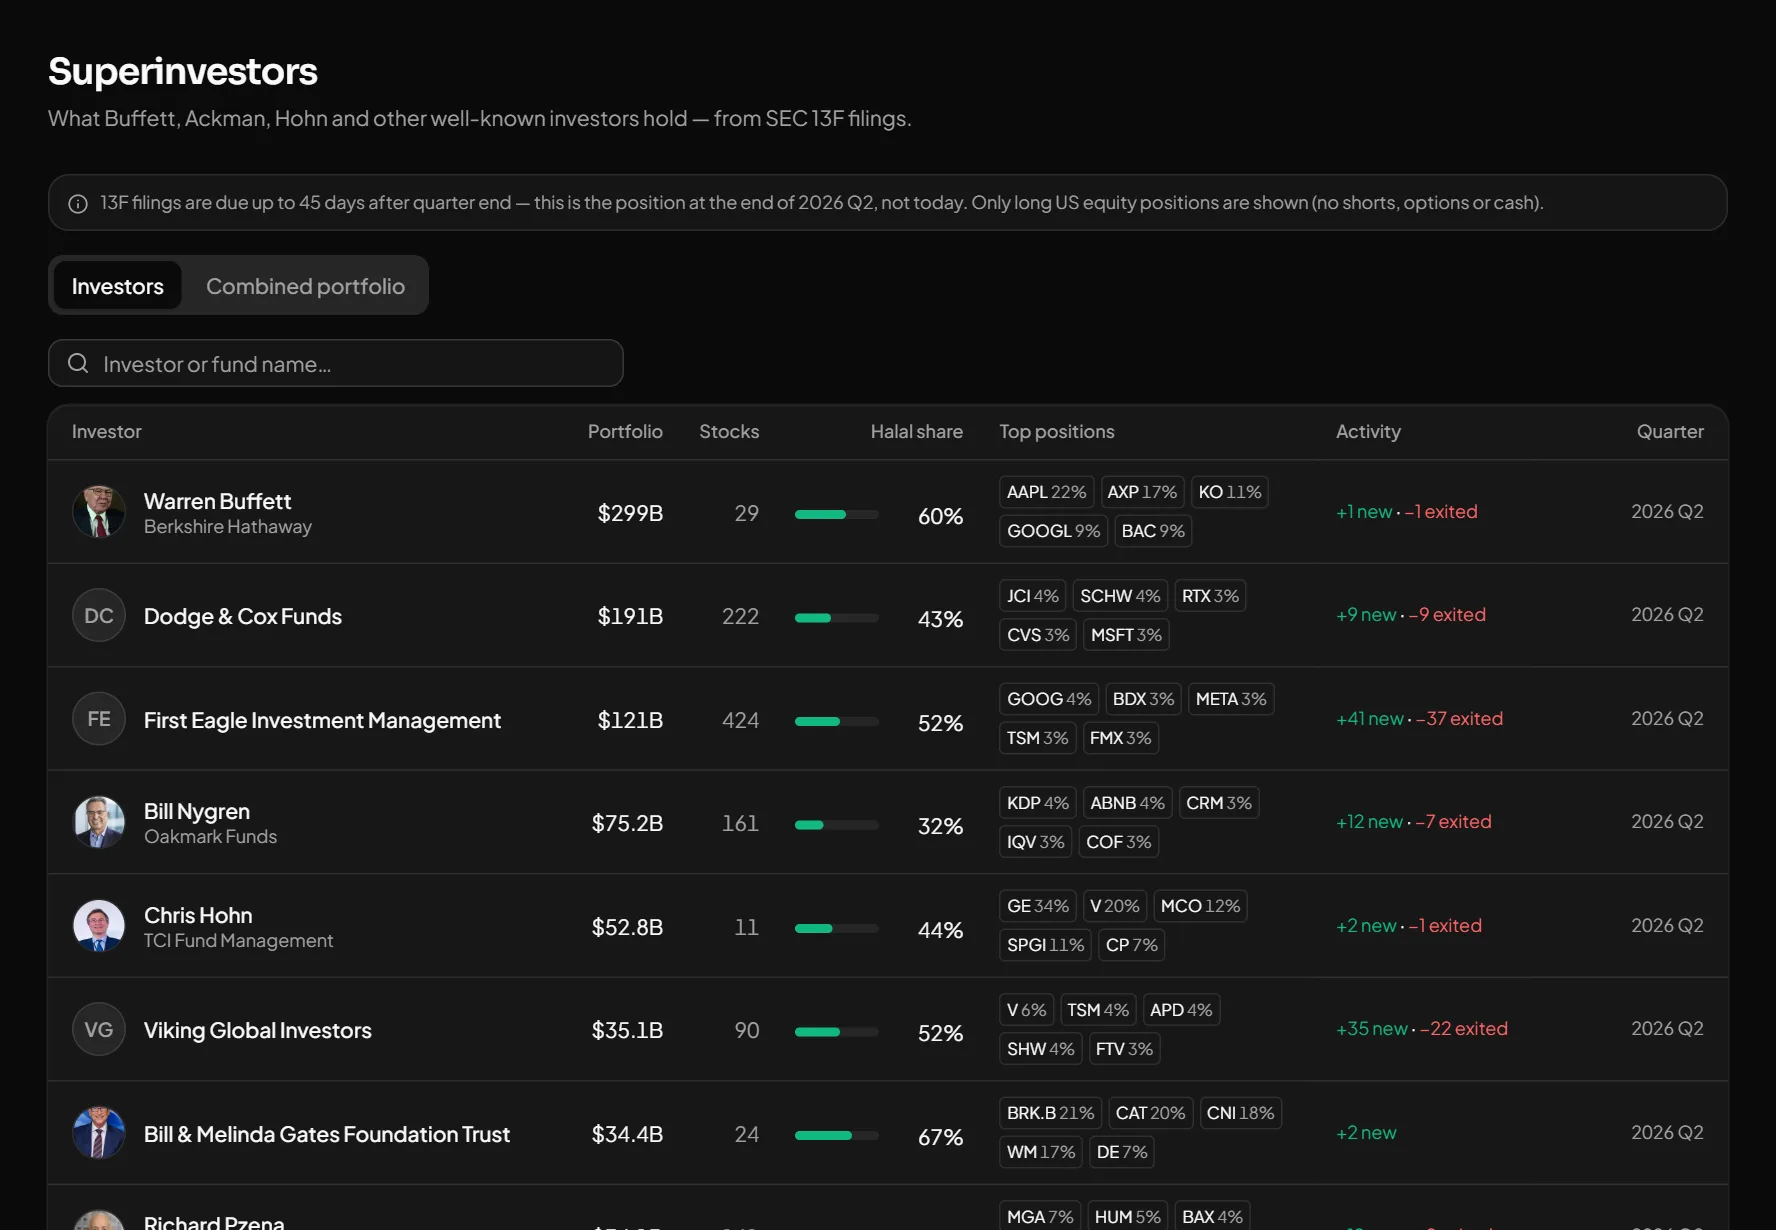Open Dodge & Cox Funds
This screenshot has height=1230, width=1776.
[x=243, y=617]
